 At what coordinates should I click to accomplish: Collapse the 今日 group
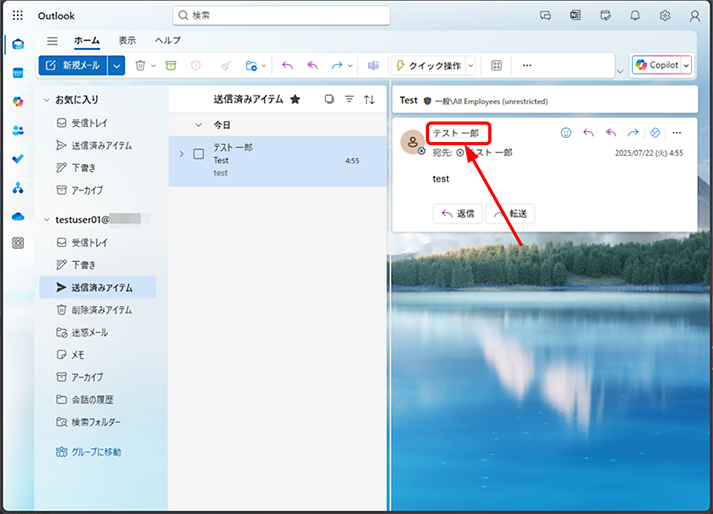pos(198,125)
